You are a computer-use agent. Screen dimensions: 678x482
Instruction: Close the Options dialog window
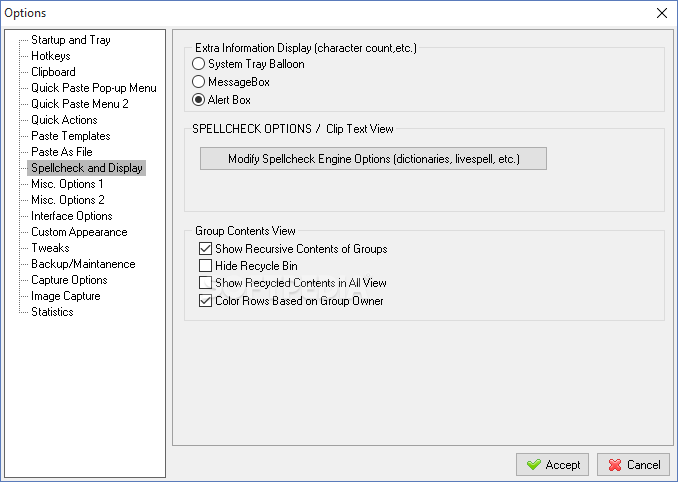pyautogui.click(x=662, y=13)
